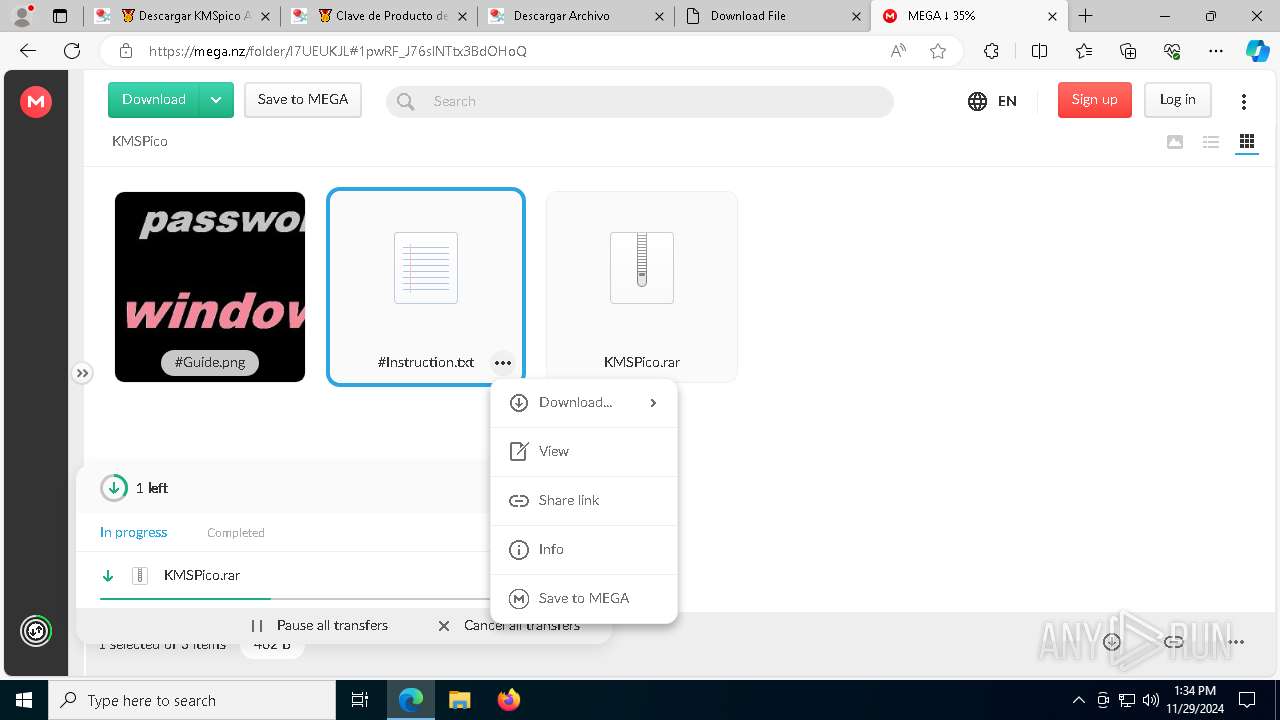
Task: Open Collections icon
Action: pos(1128,51)
